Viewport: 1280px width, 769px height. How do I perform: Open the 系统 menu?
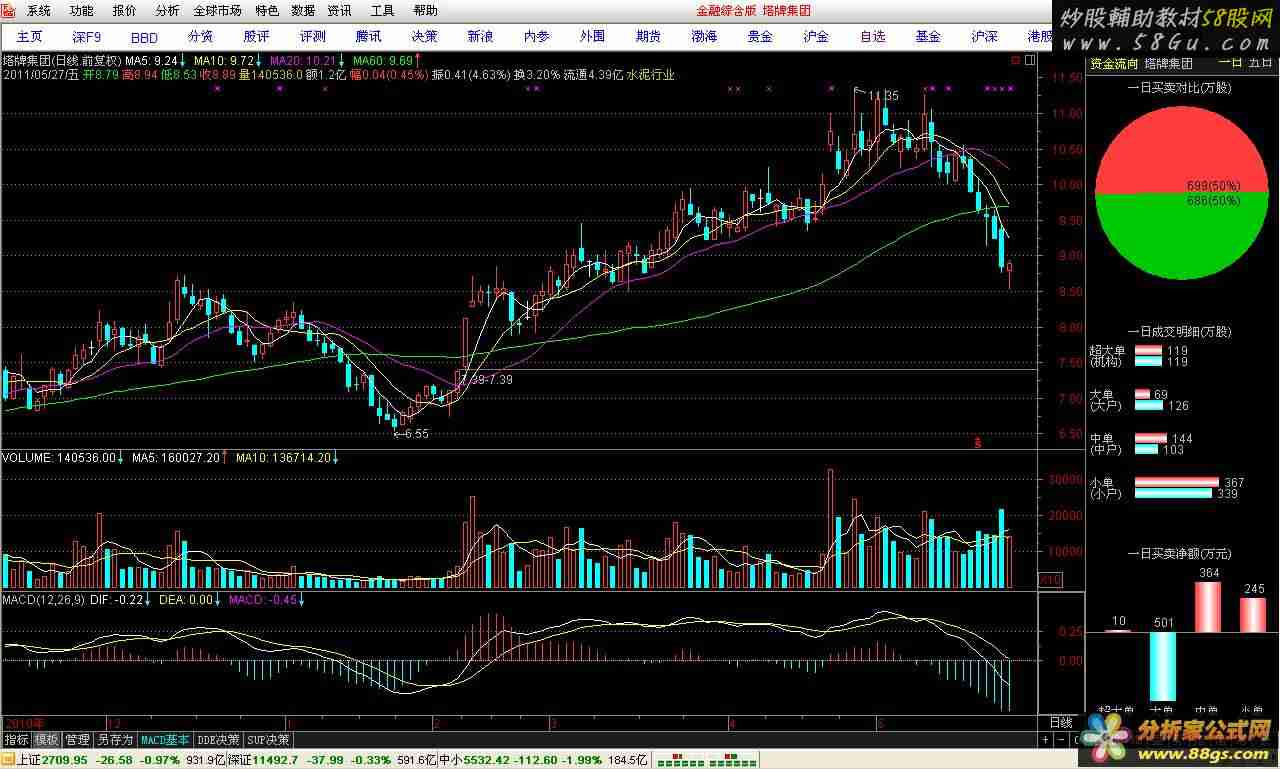click(38, 11)
